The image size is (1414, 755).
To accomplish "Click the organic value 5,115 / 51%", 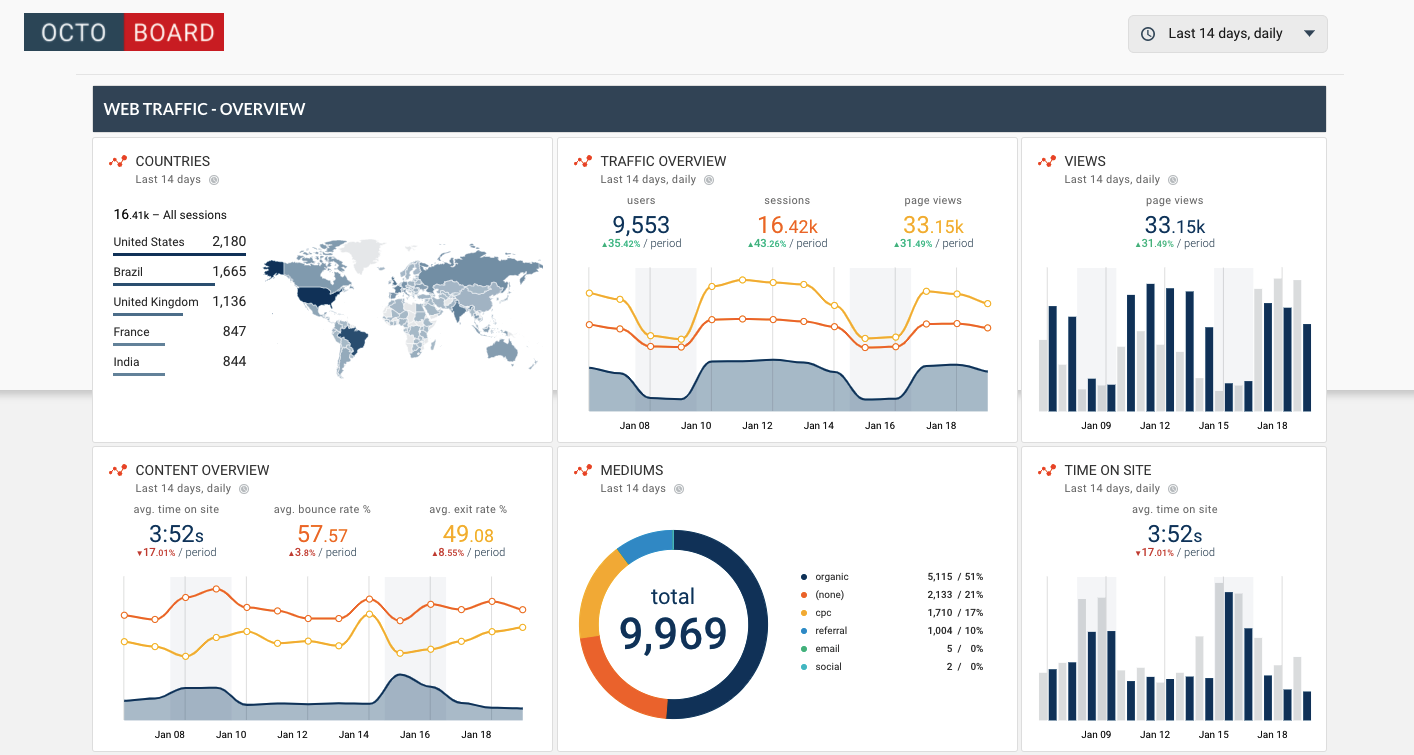I will pyautogui.click(x=955, y=577).
